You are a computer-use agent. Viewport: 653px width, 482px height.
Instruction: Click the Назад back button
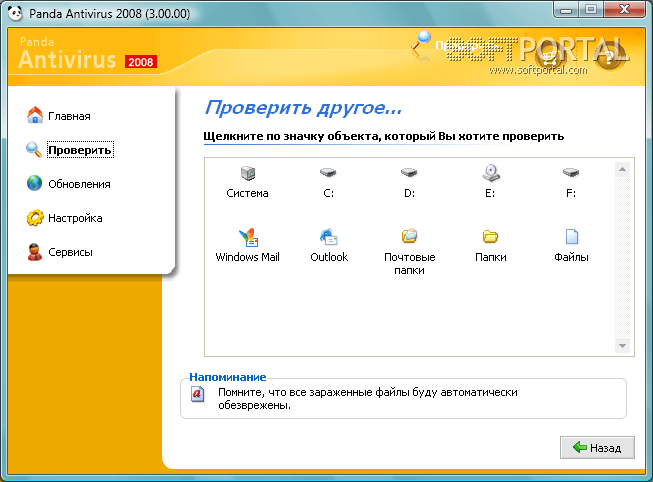click(x=597, y=447)
